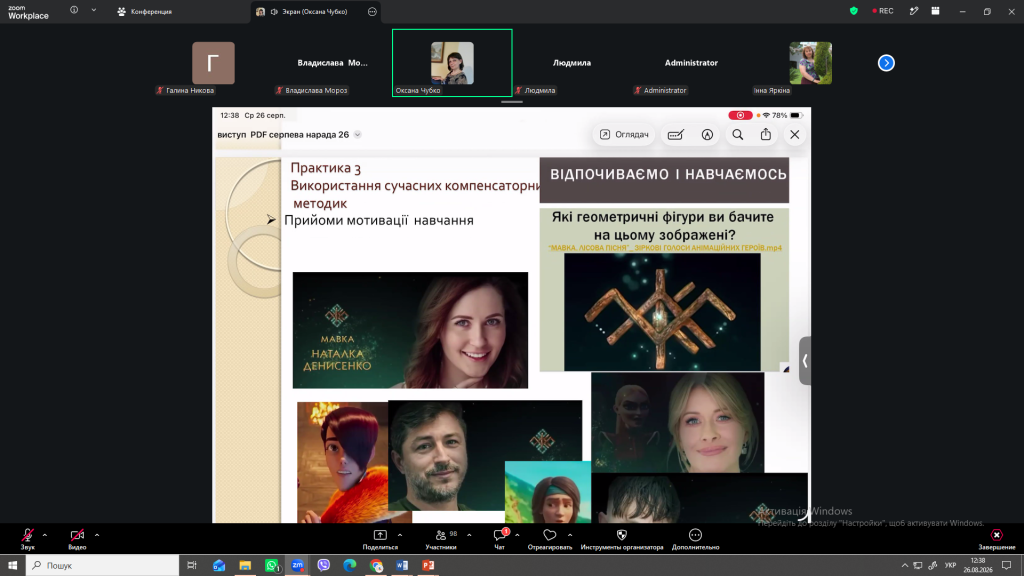Expand share options arrow beside Поделиться
The width and height of the screenshot is (1024, 576).
[x=400, y=535]
